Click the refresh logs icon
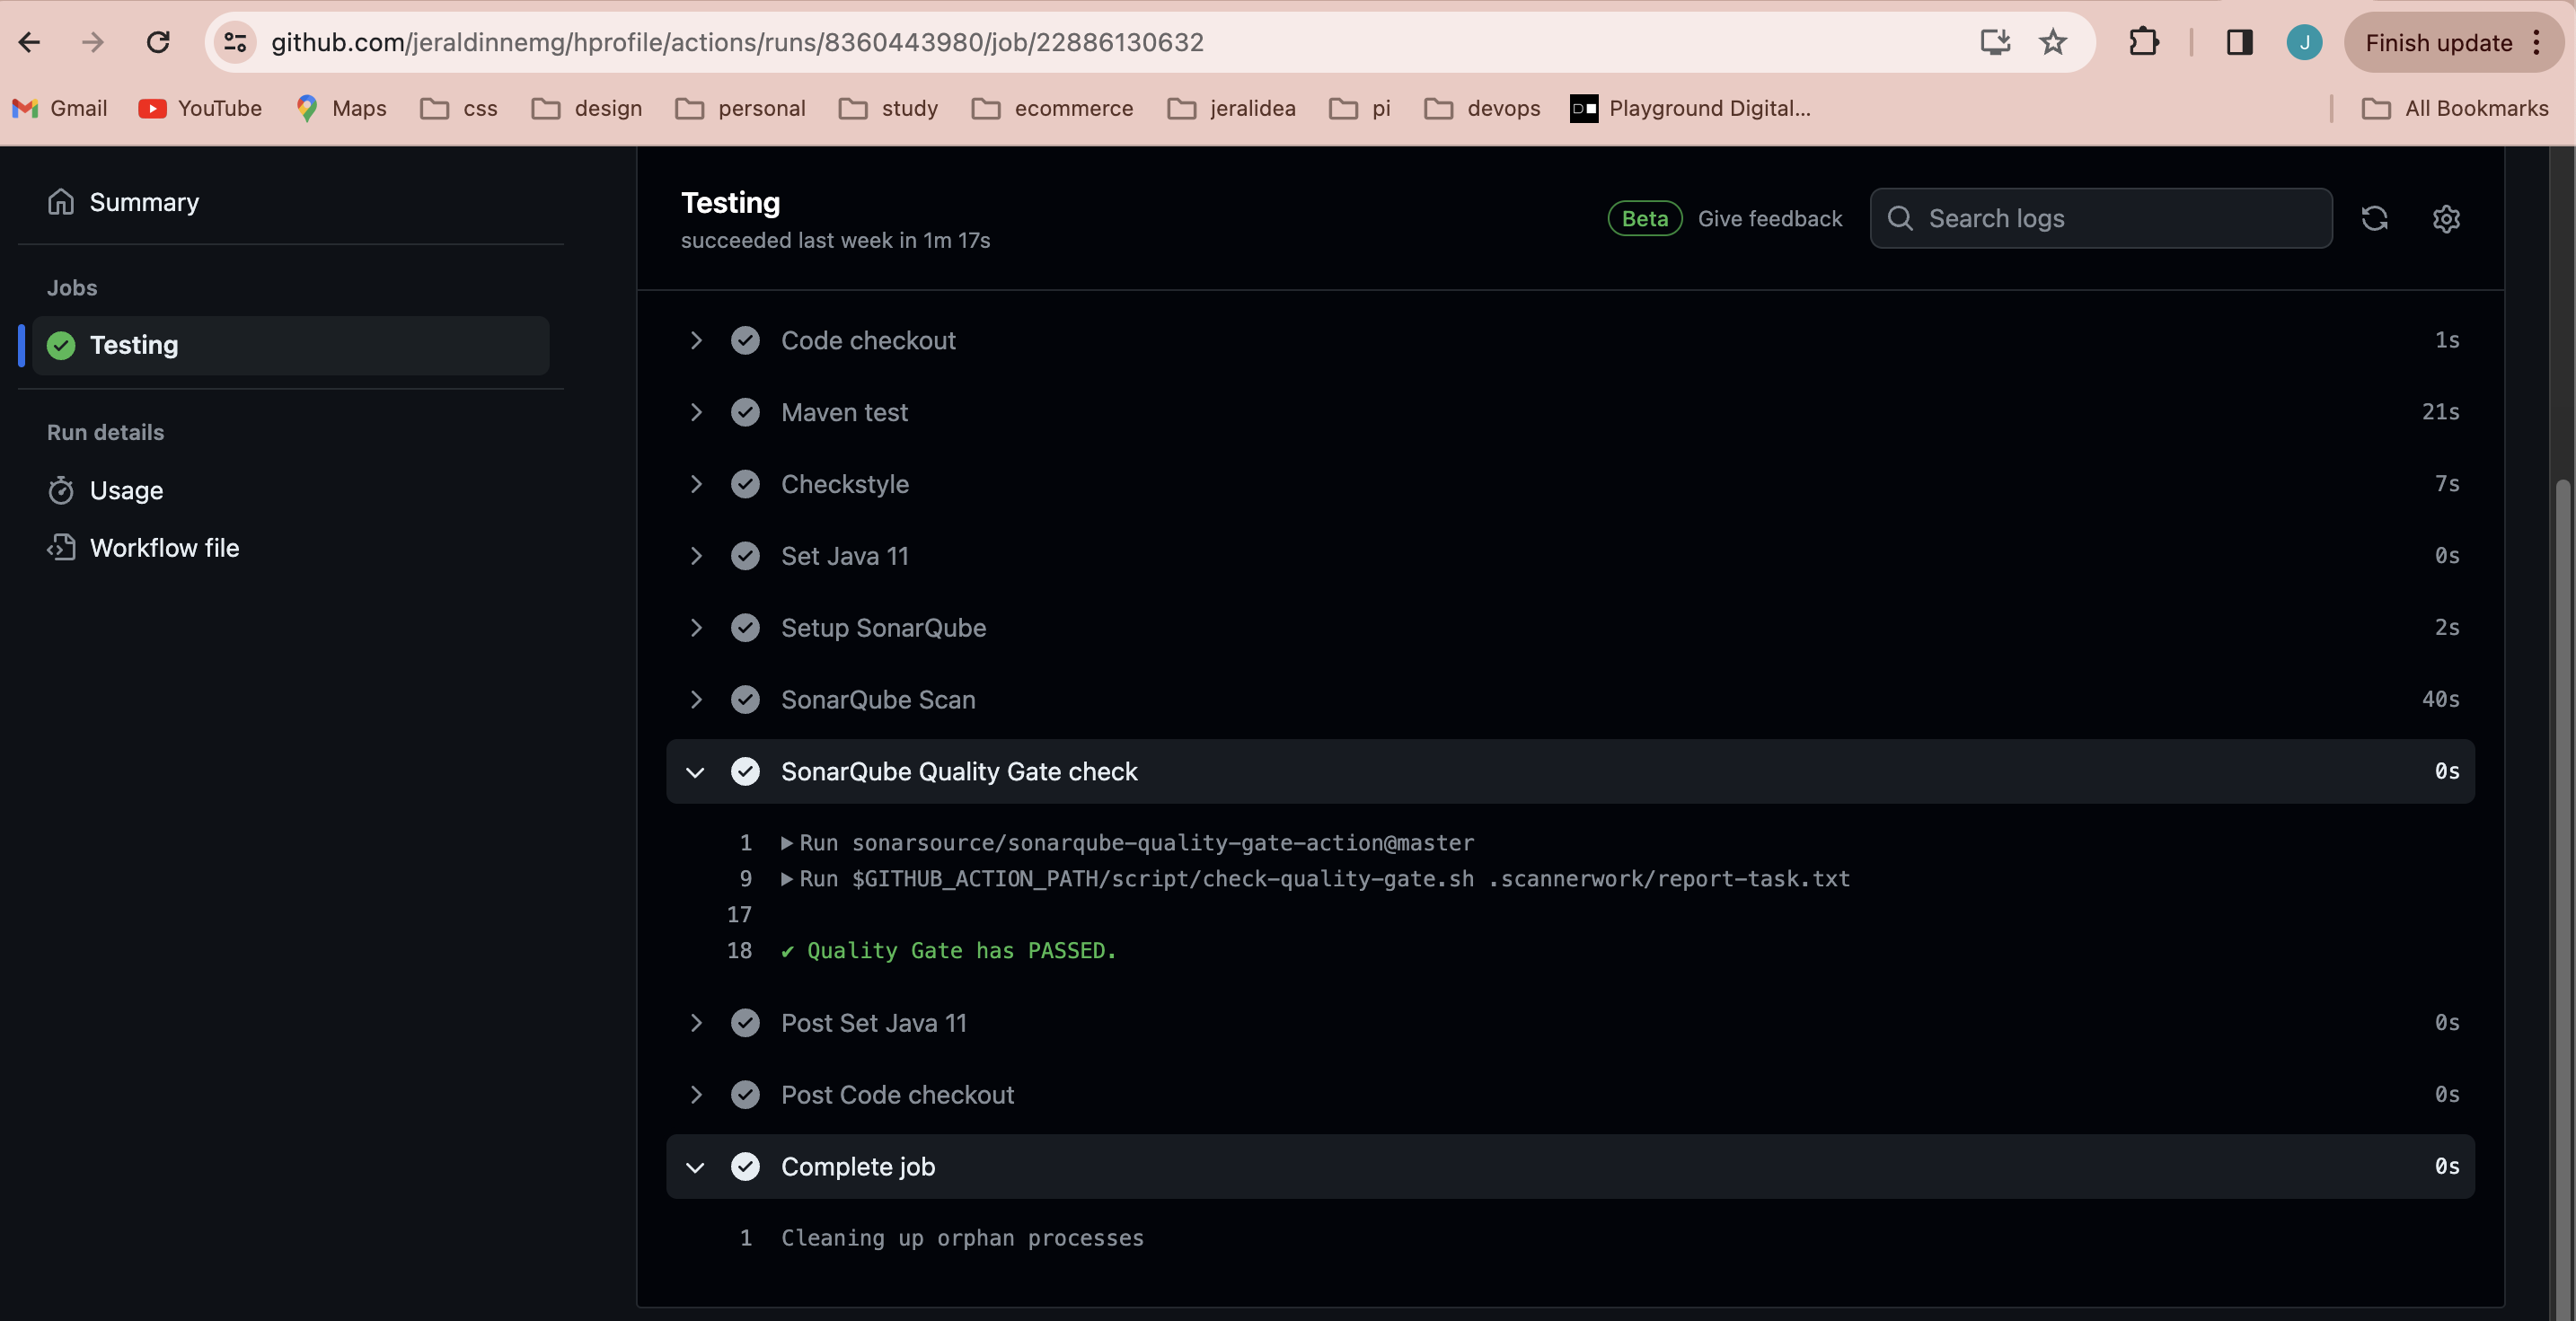Image resolution: width=2576 pixels, height=1321 pixels. pos(2374,218)
